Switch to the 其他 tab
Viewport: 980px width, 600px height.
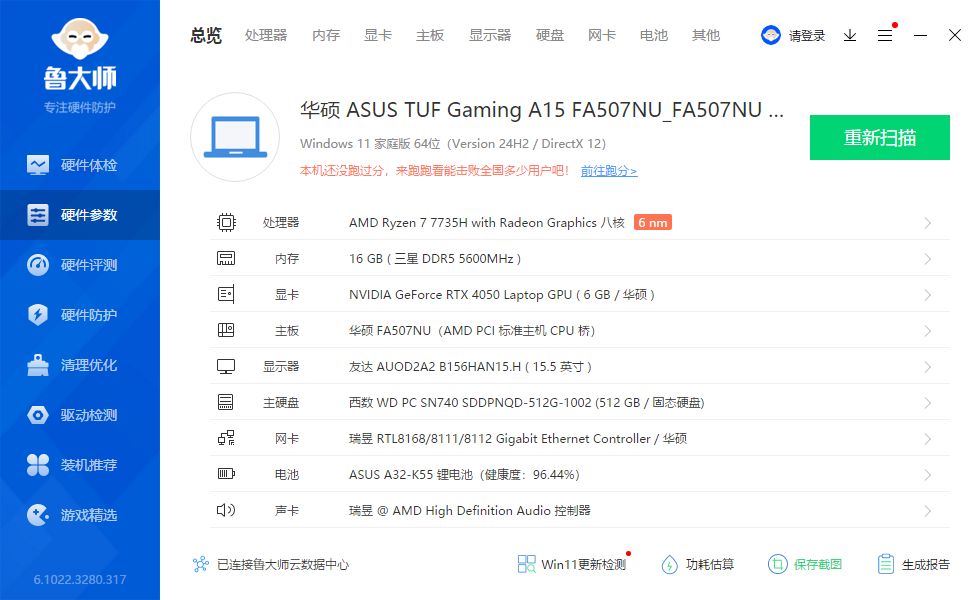pos(706,35)
